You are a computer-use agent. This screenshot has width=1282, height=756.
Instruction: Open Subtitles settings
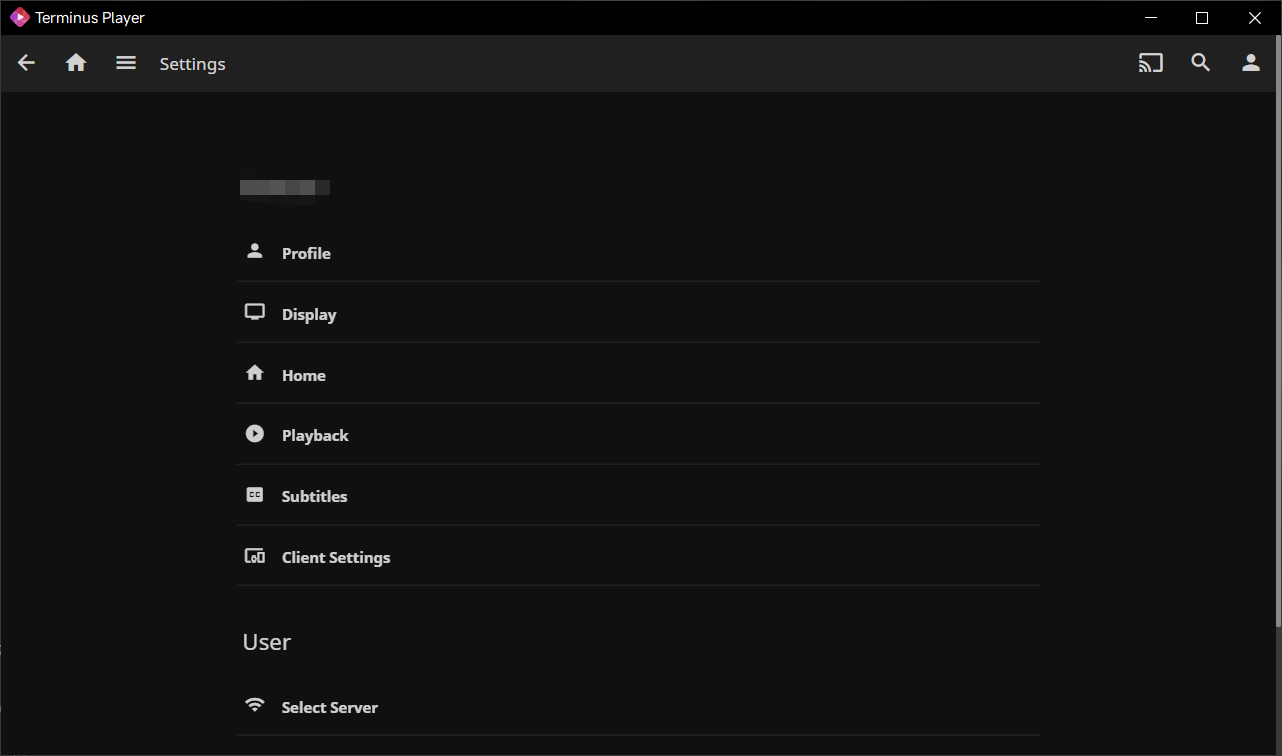314,496
